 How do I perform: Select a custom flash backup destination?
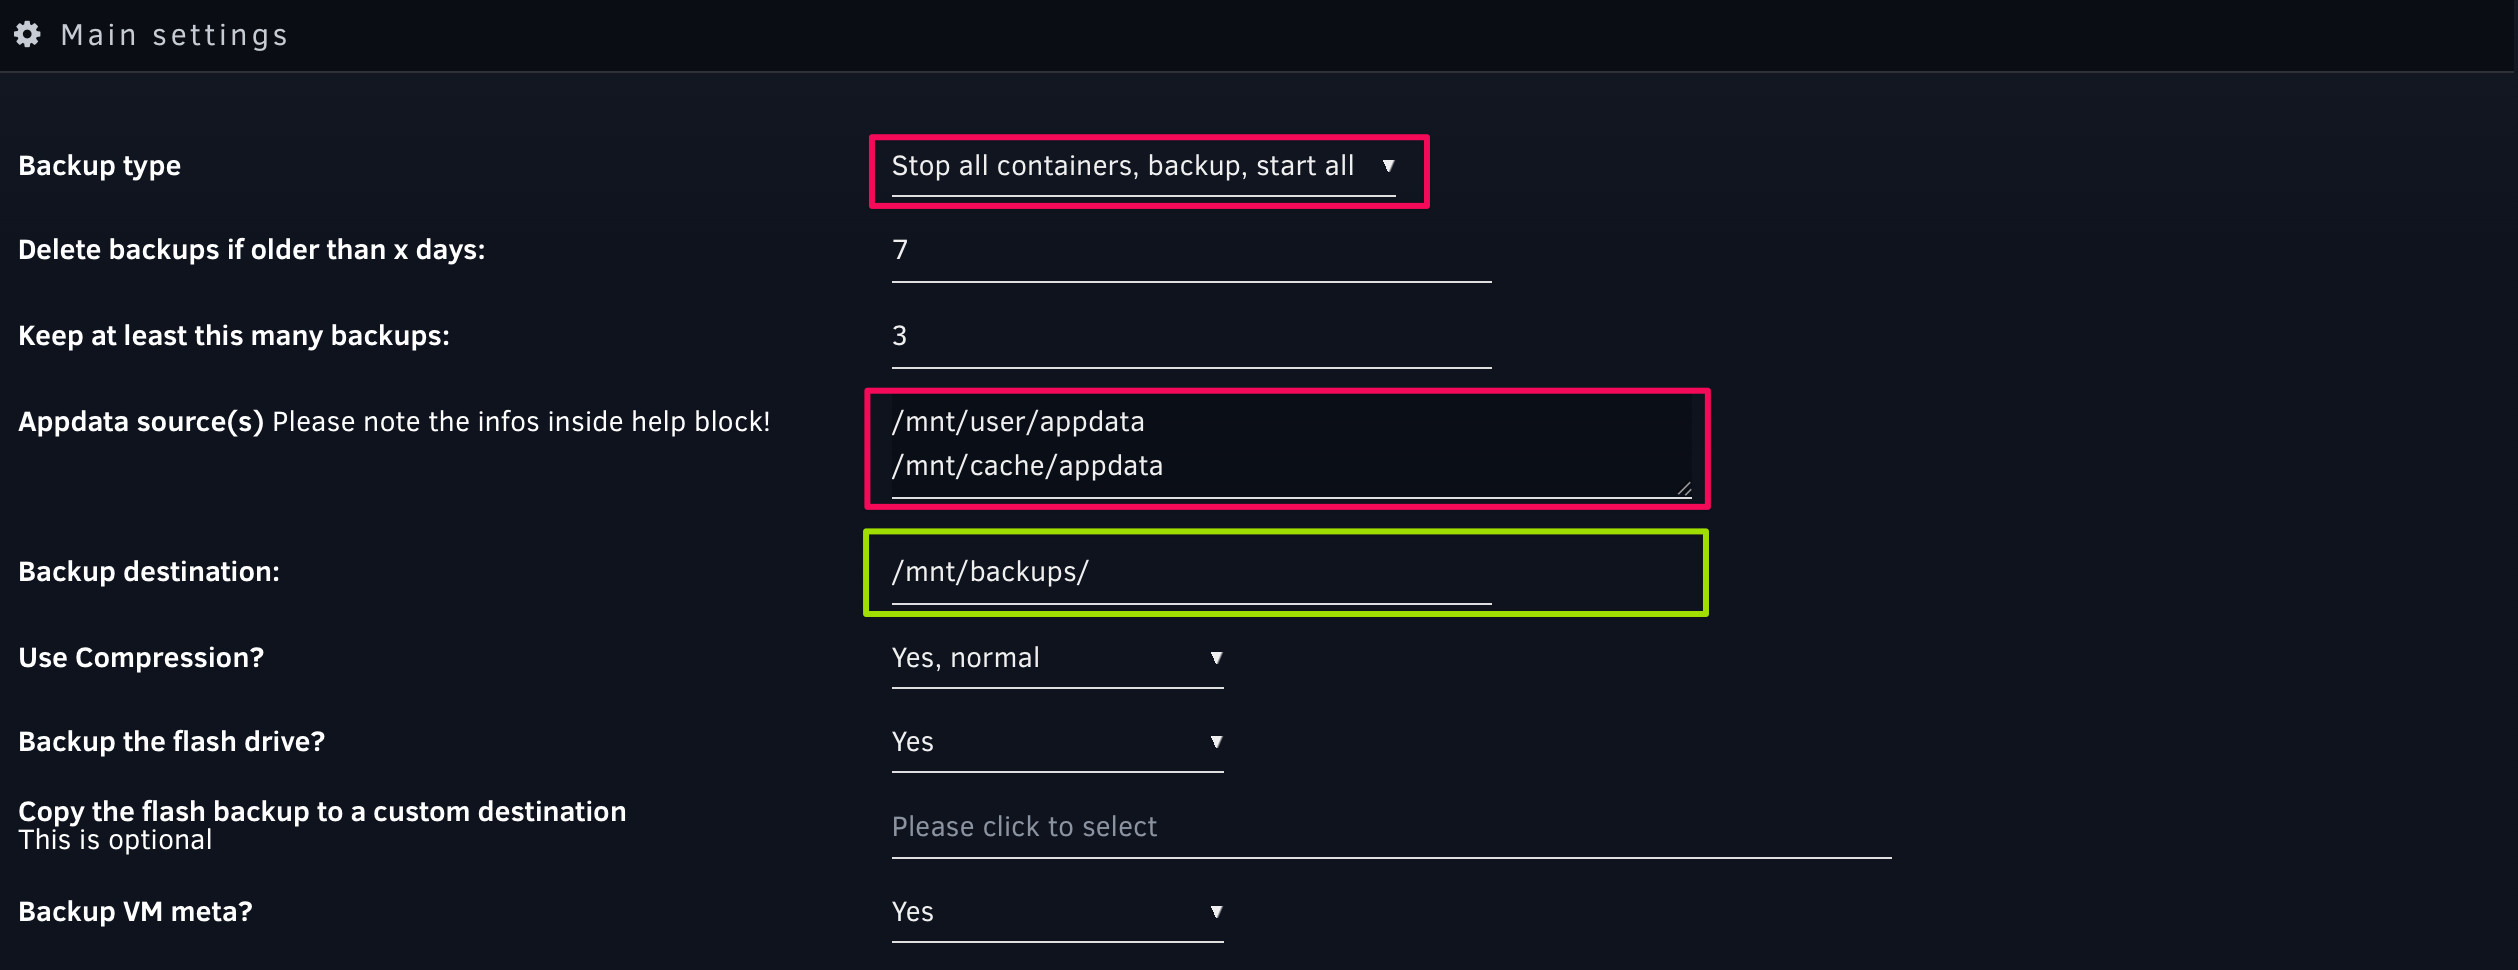point(1391,829)
